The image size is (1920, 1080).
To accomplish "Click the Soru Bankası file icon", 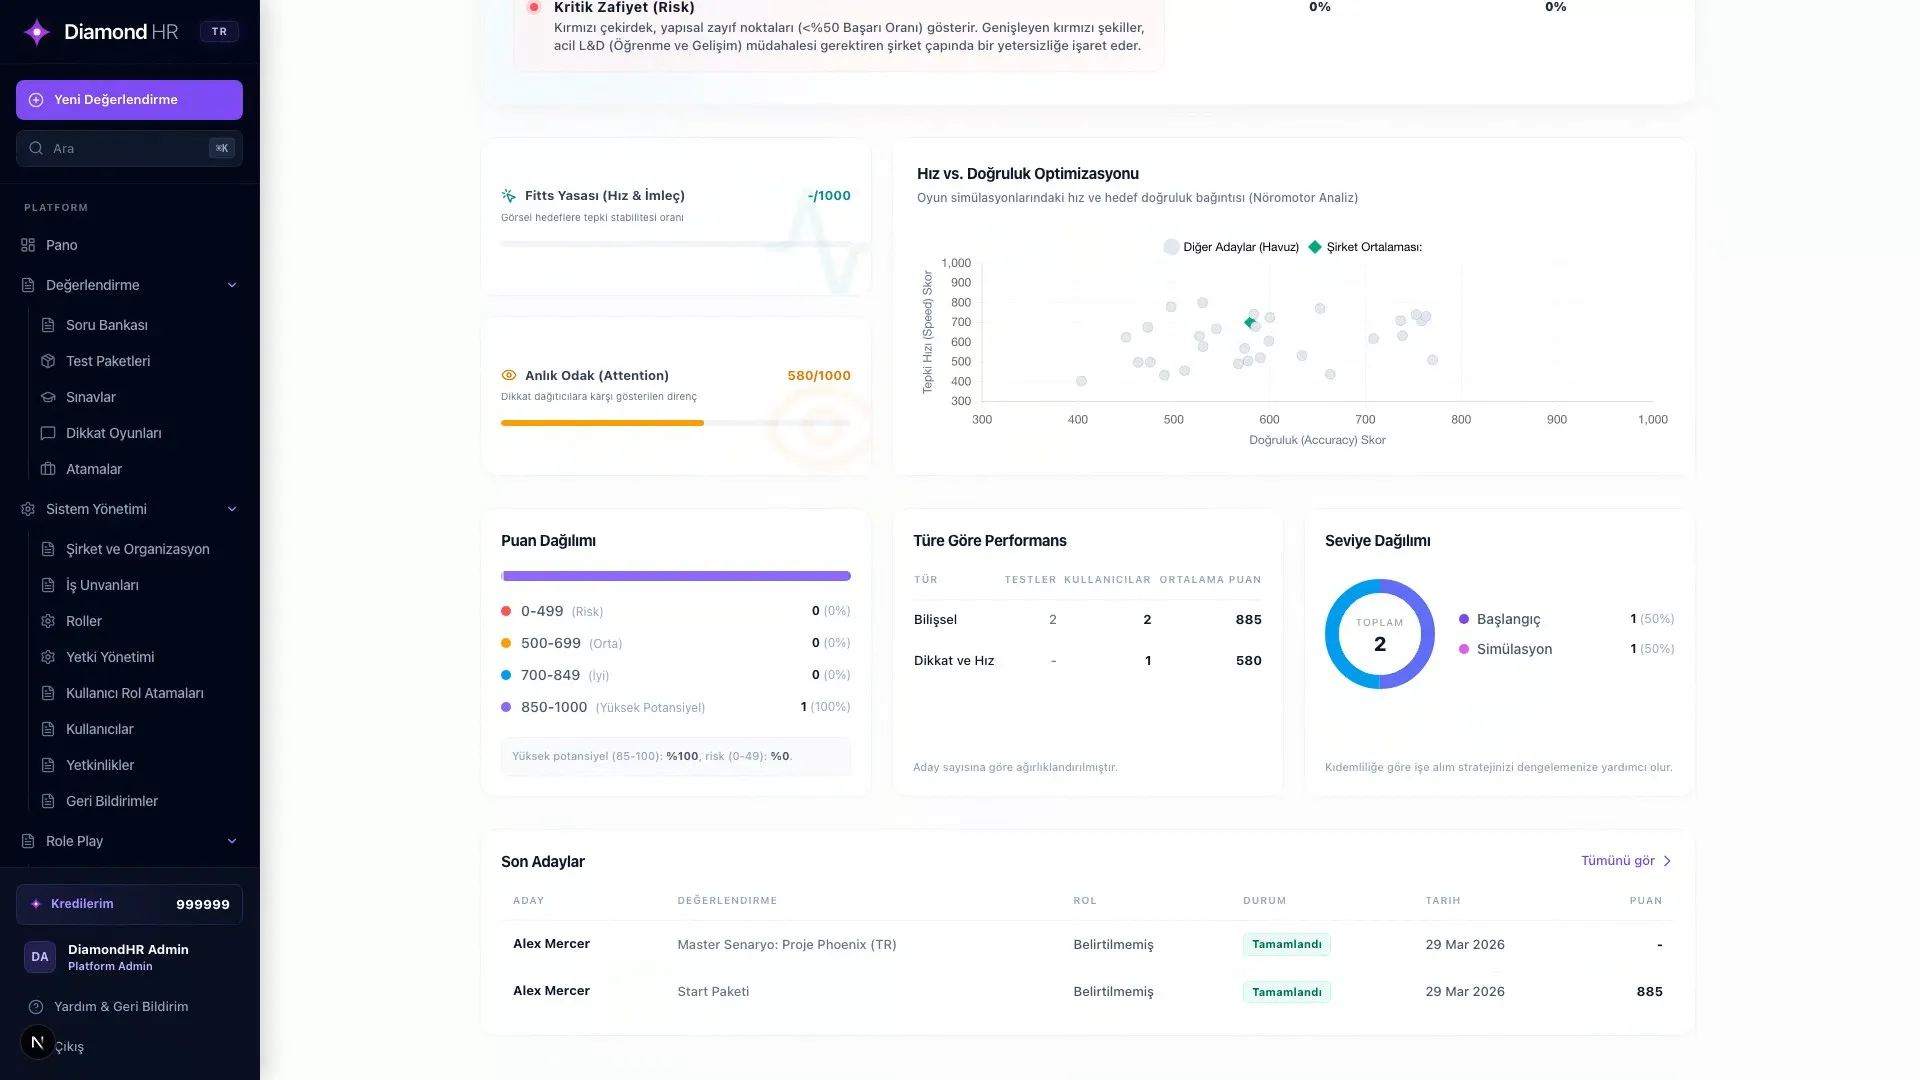I will tap(48, 325).
